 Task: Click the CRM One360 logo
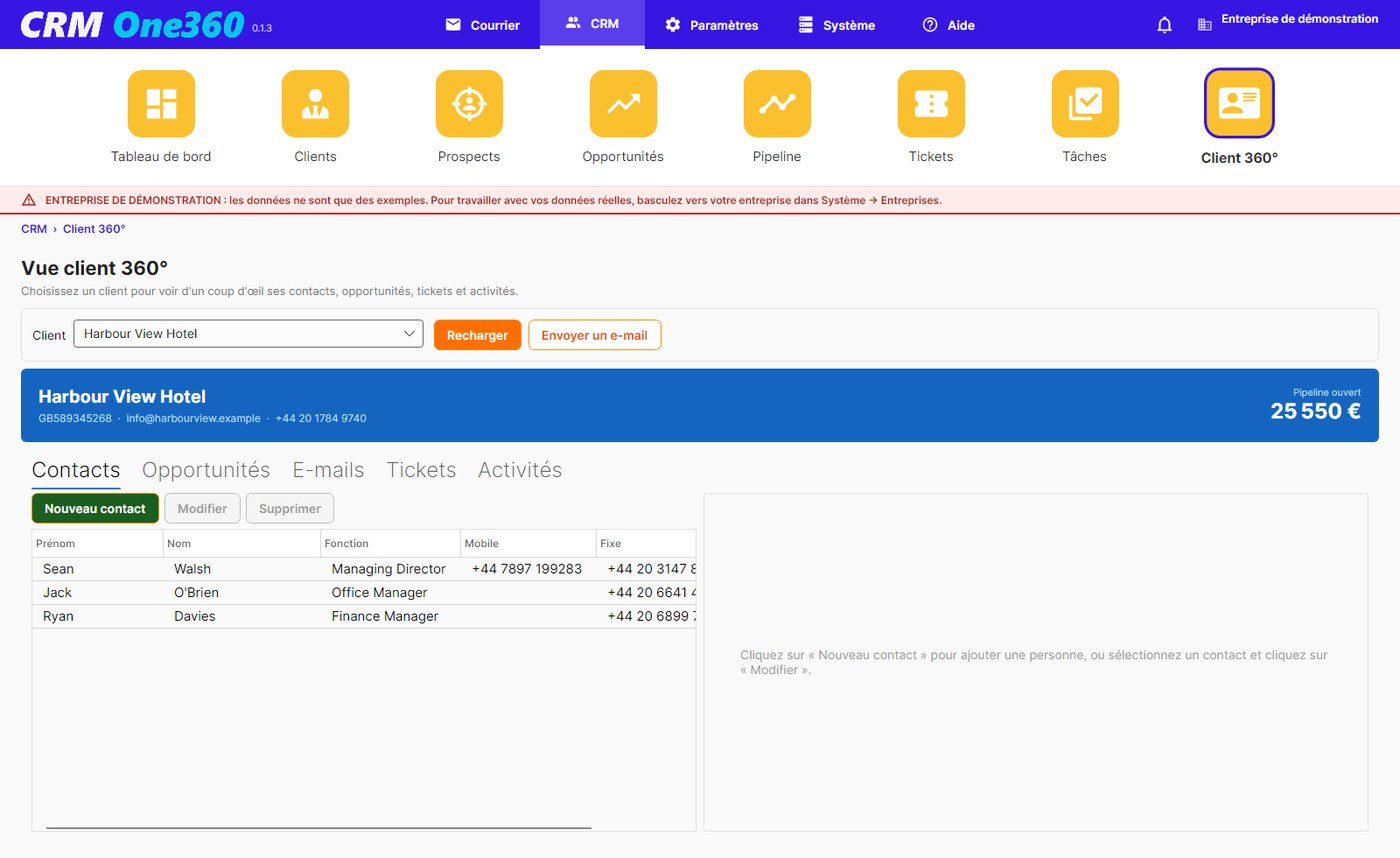click(x=132, y=24)
